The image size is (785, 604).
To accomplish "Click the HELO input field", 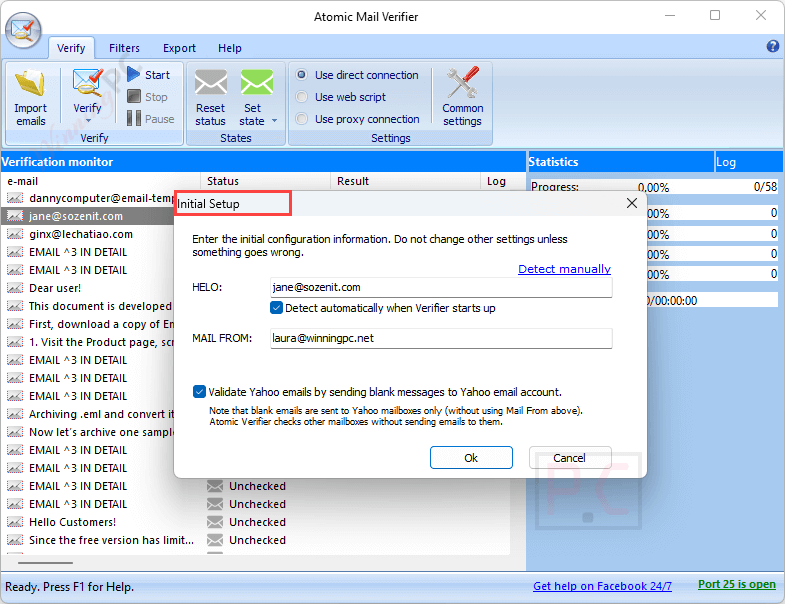I will pos(441,287).
